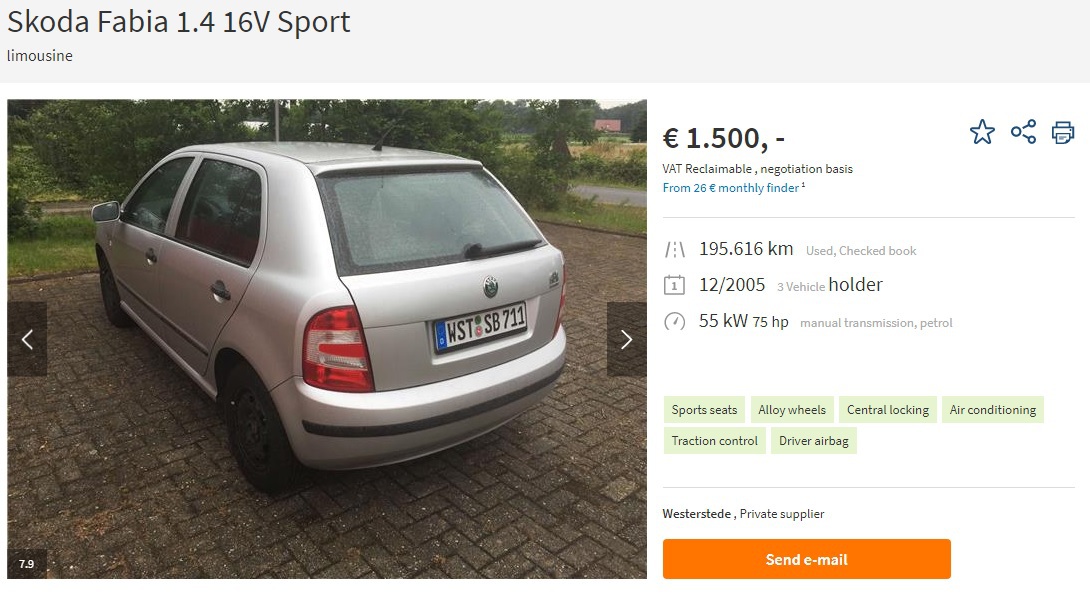
Task: Click the Westerstede location text
Action: pos(697,514)
